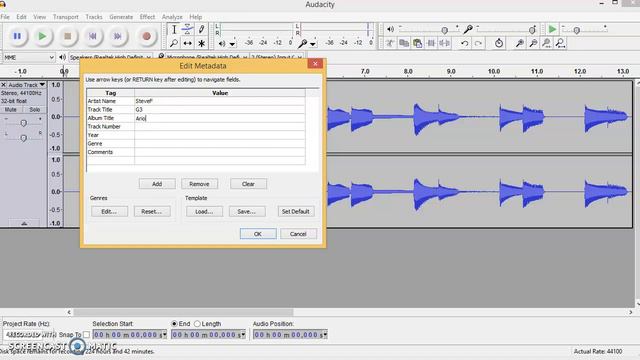
Task: Click the Paste icon in edit toolbar
Action: pyautogui.click(x=417, y=43)
